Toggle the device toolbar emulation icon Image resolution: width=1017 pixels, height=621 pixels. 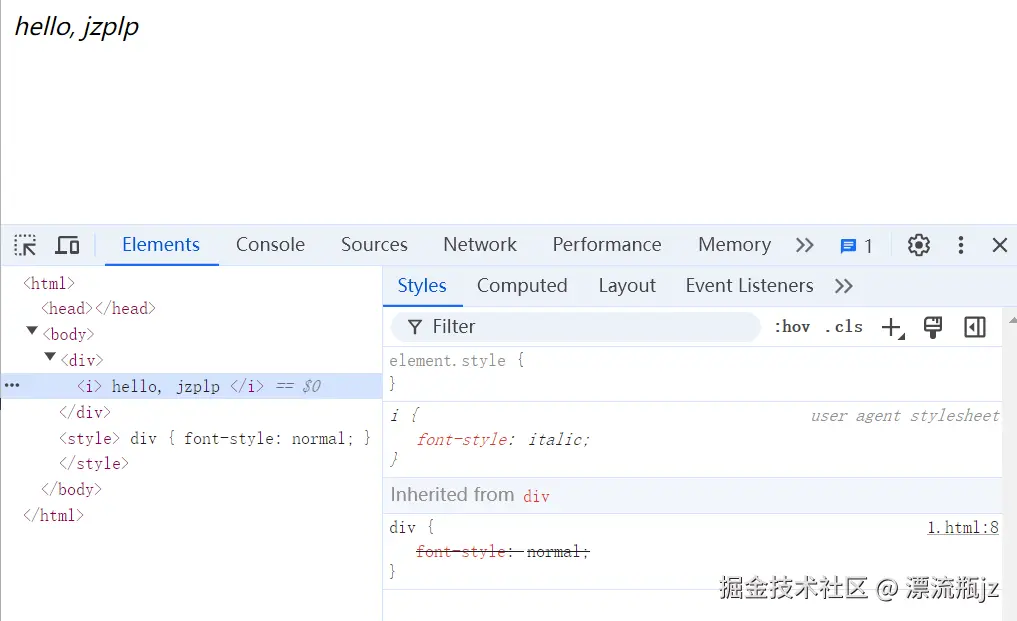(67, 244)
